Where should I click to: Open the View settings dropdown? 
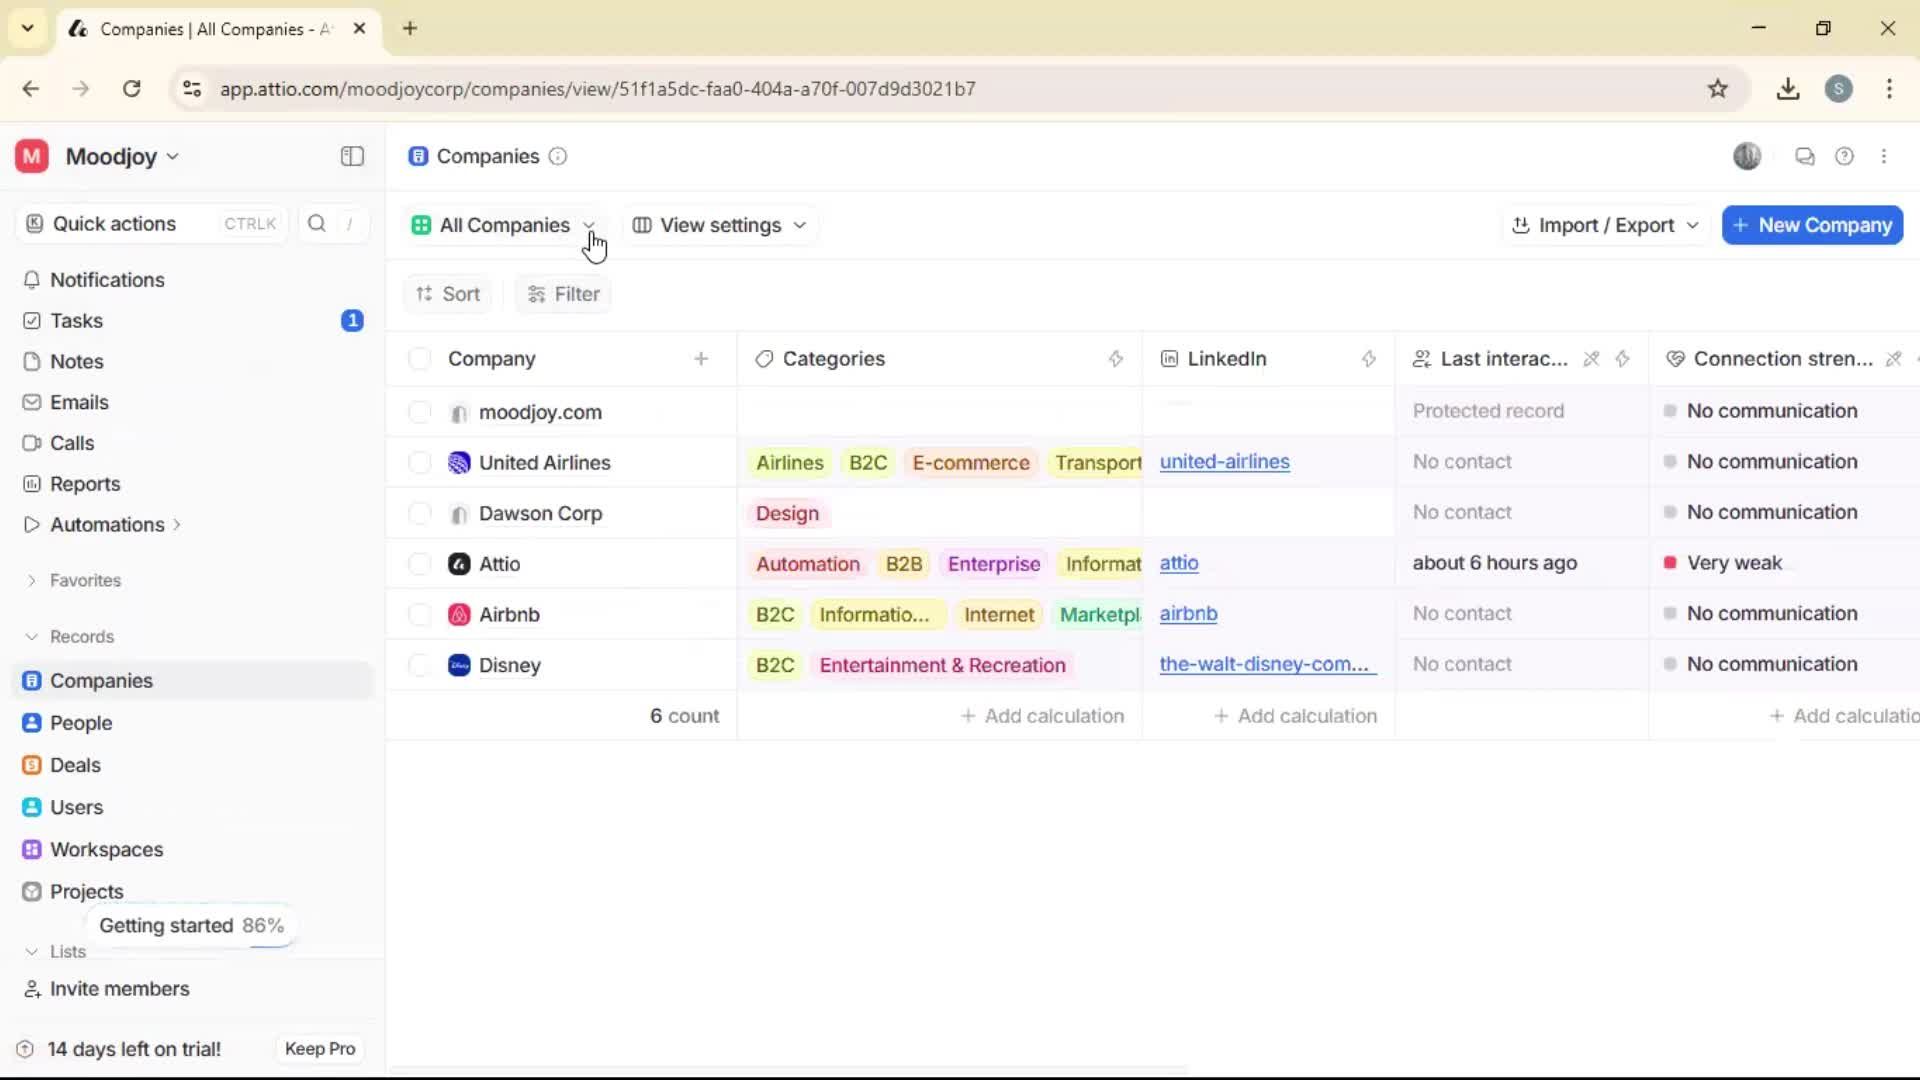[719, 225]
